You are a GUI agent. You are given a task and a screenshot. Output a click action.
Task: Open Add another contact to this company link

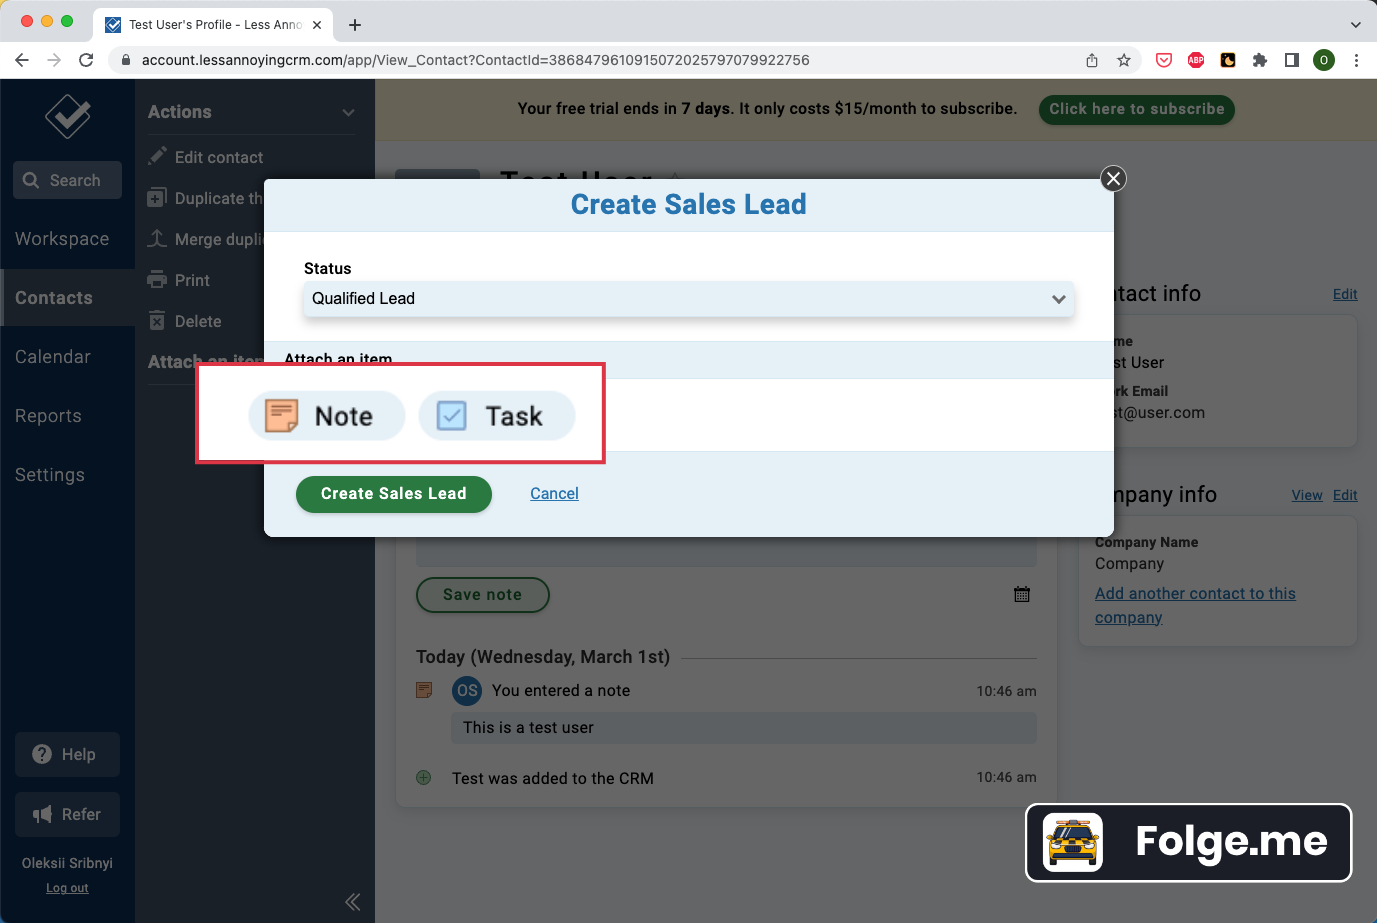1194,594
